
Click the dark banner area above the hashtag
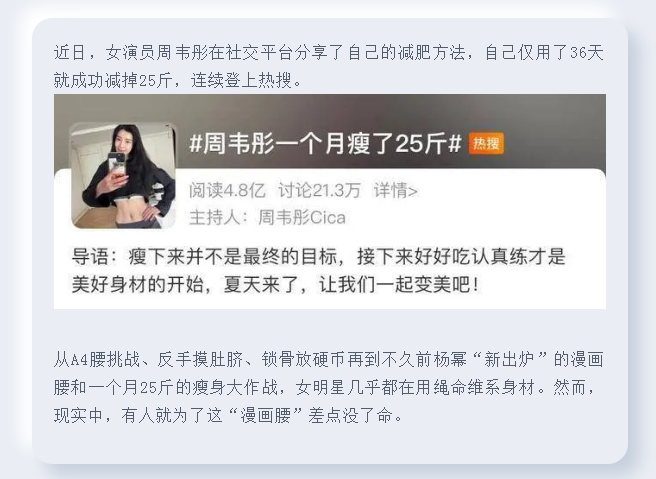point(330,108)
